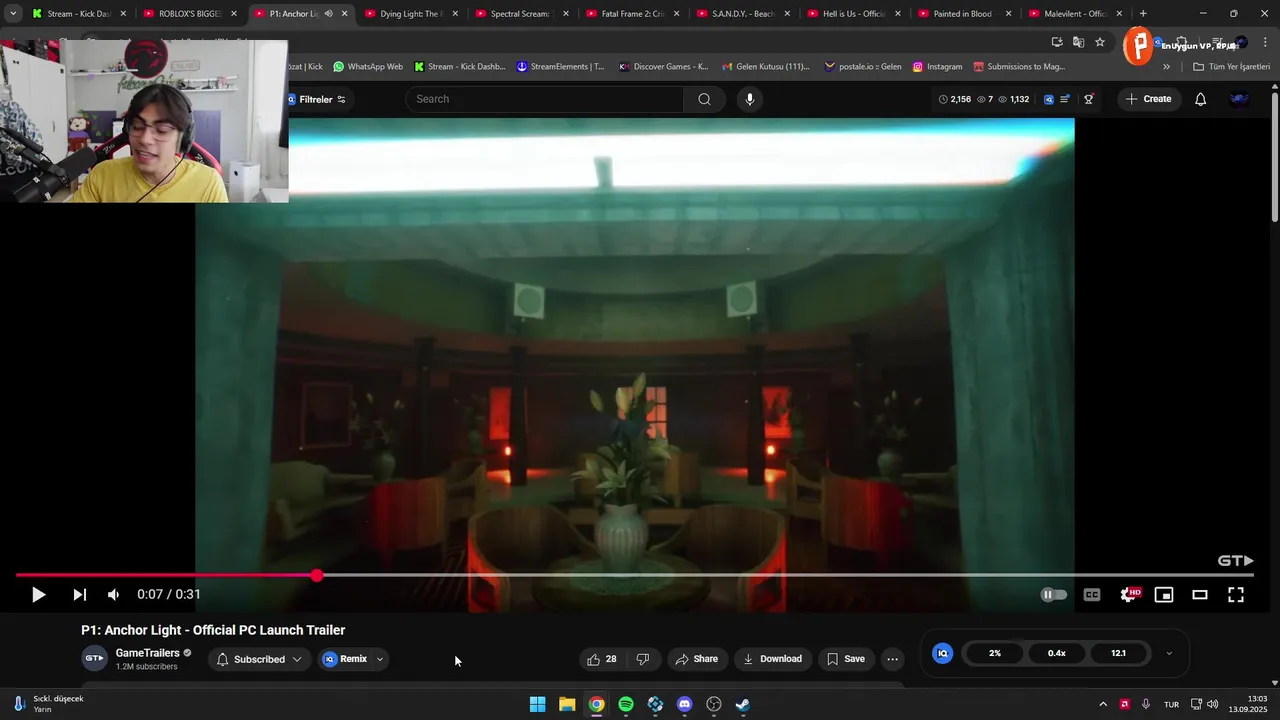Switch to the Dying Light tab
This screenshot has height=720, width=1280.
tap(411, 14)
